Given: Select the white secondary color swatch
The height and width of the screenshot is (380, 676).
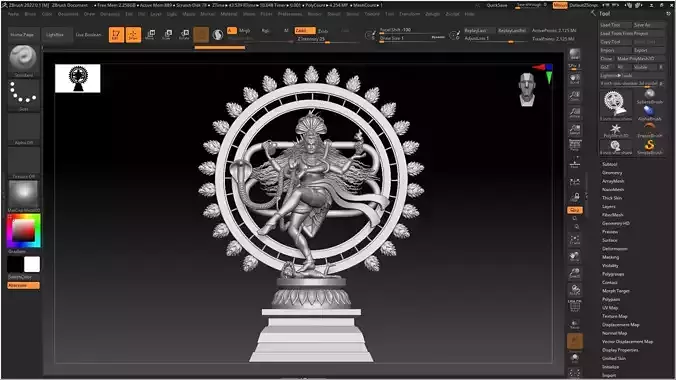Looking at the screenshot, I should pos(32,264).
